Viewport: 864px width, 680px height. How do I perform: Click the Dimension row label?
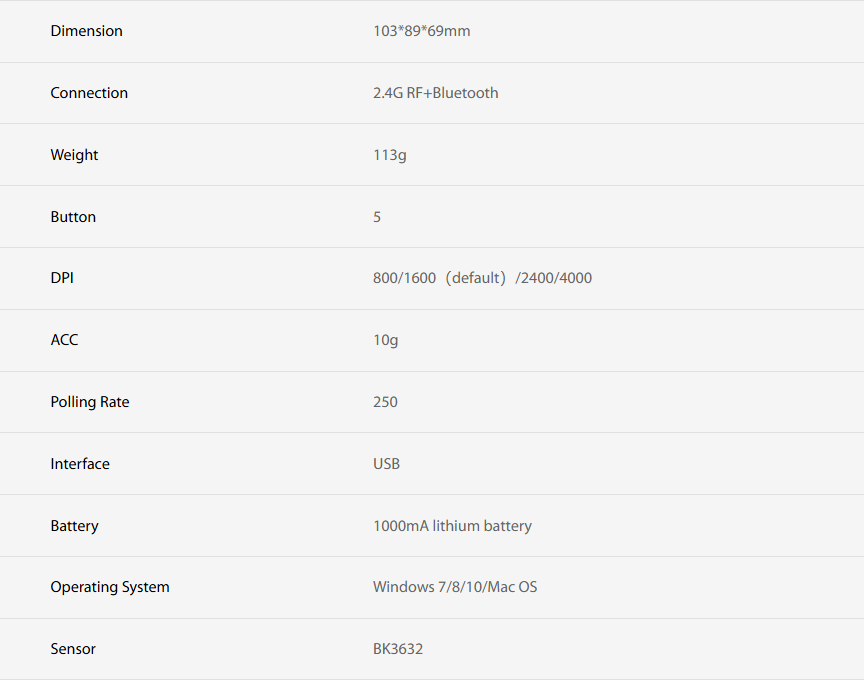tap(86, 31)
